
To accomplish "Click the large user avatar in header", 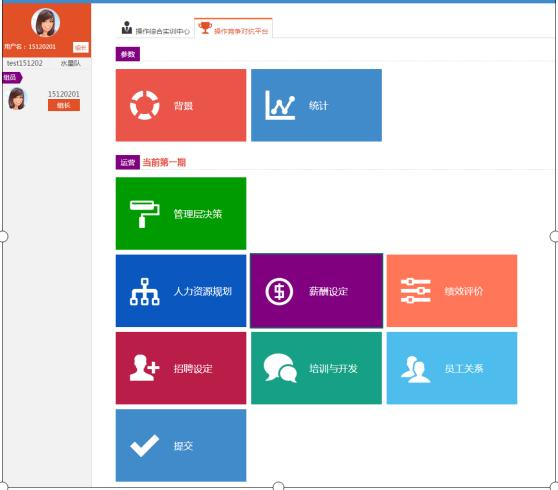I will pyautogui.click(x=46, y=22).
